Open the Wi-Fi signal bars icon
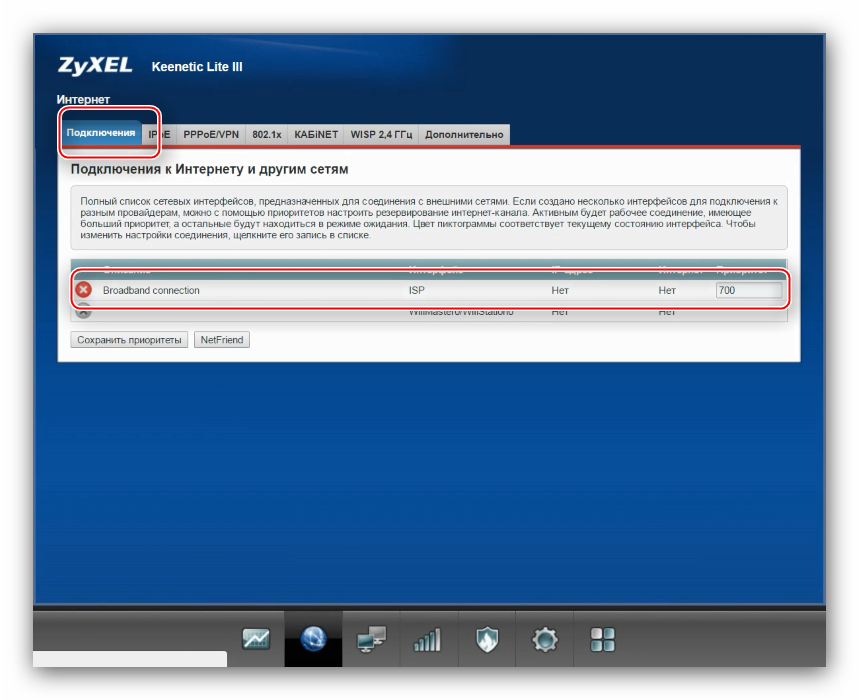The height and width of the screenshot is (700, 859). coord(428,639)
